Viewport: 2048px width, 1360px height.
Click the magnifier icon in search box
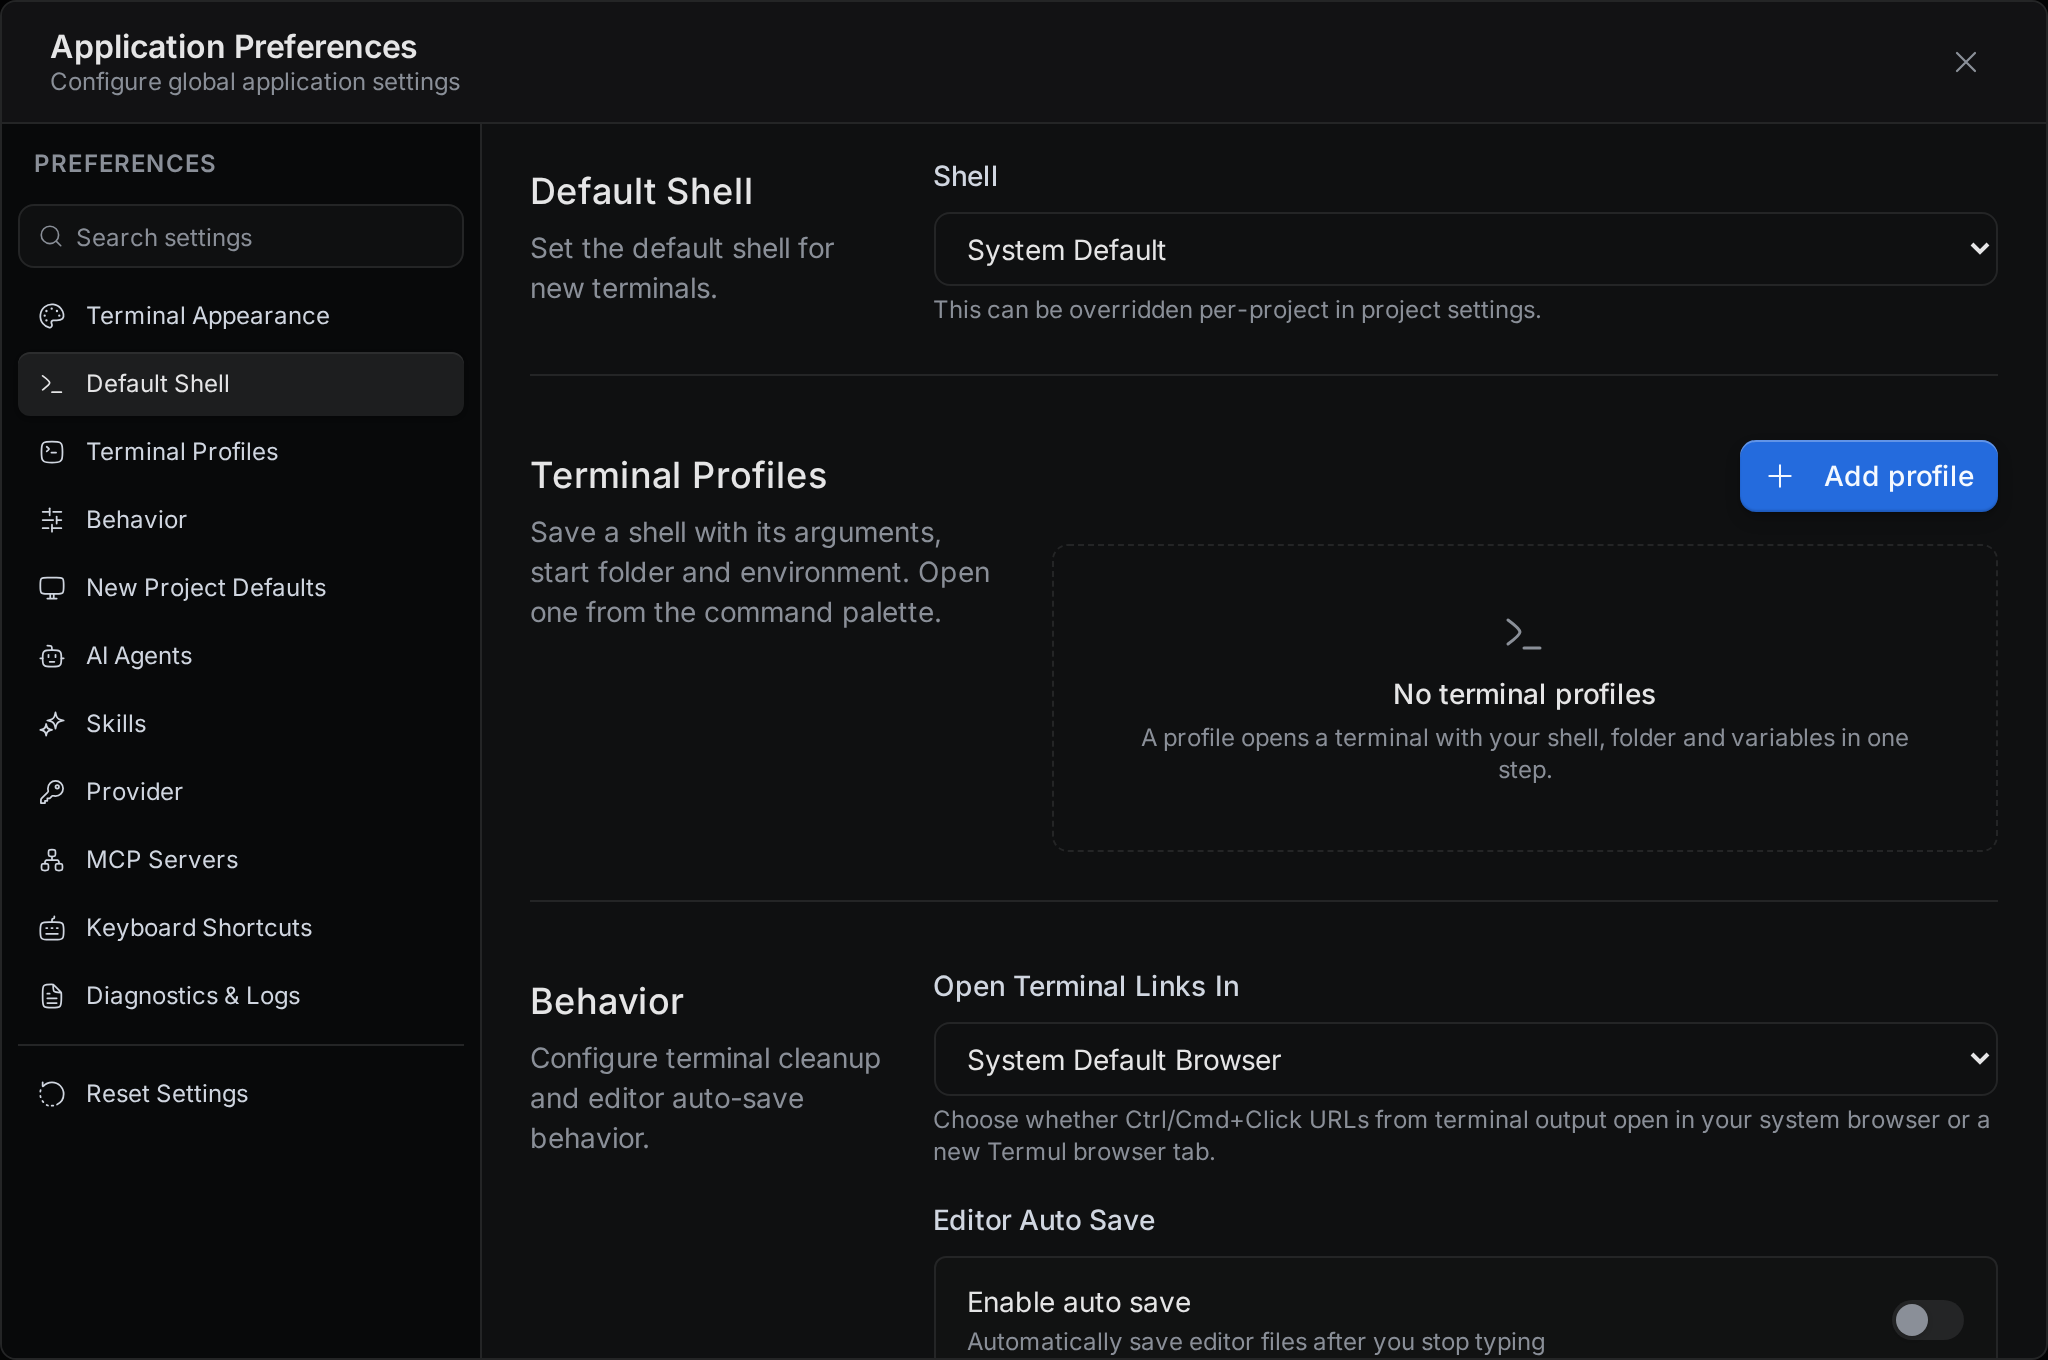51,236
